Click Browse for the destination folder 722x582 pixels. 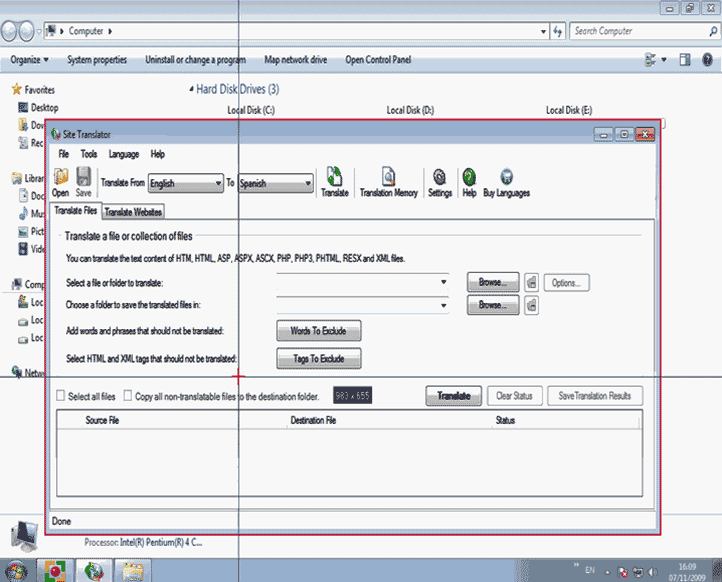[x=493, y=305]
